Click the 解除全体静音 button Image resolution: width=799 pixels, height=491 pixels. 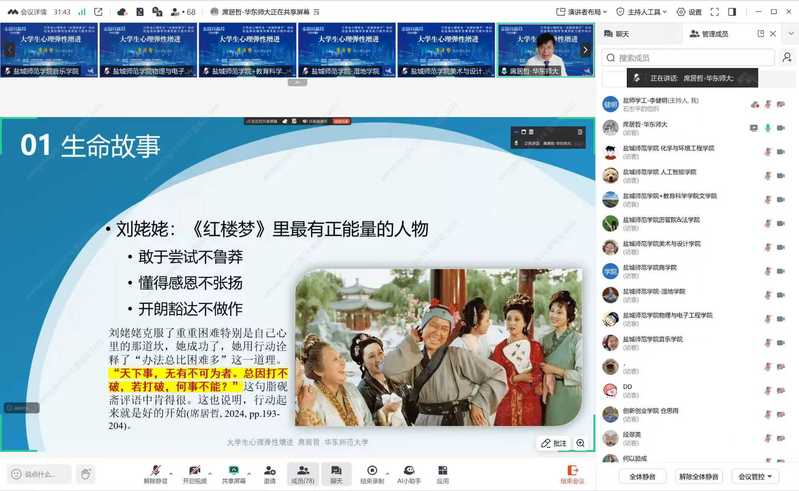click(x=698, y=477)
